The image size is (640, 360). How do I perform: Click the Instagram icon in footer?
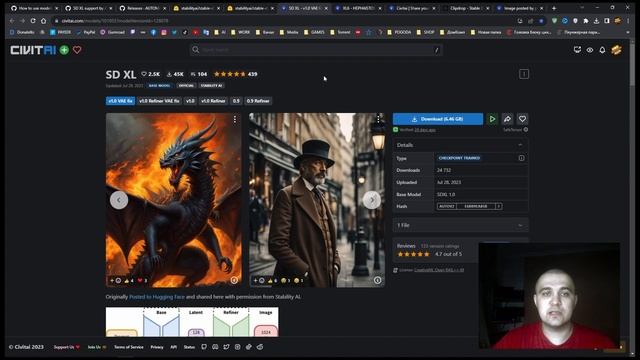pyautogui.click(x=238, y=347)
